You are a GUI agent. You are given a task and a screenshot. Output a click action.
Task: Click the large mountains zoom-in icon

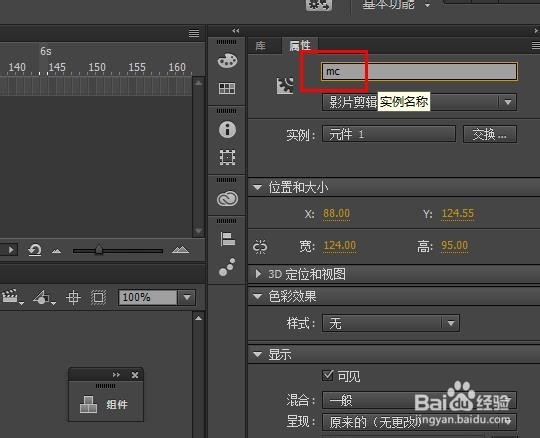tap(180, 250)
